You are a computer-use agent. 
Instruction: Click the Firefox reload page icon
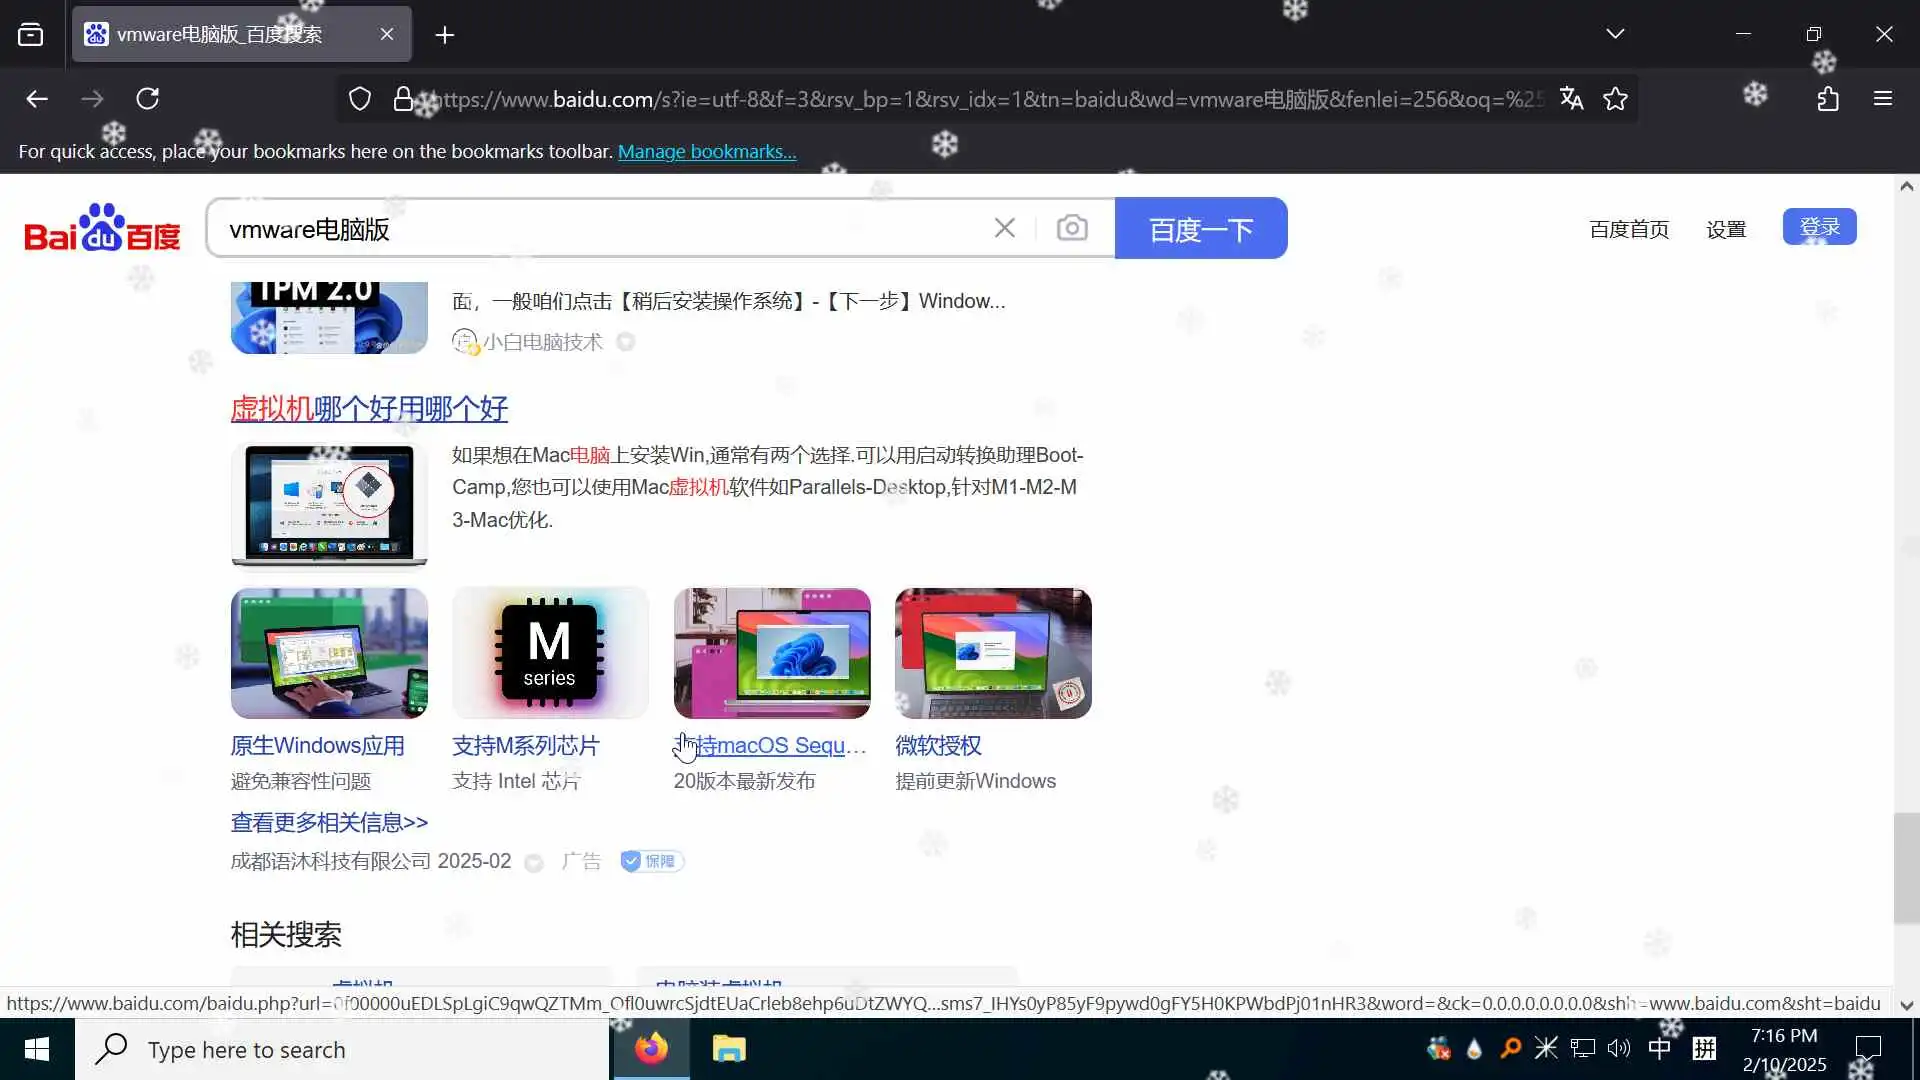tap(148, 98)
